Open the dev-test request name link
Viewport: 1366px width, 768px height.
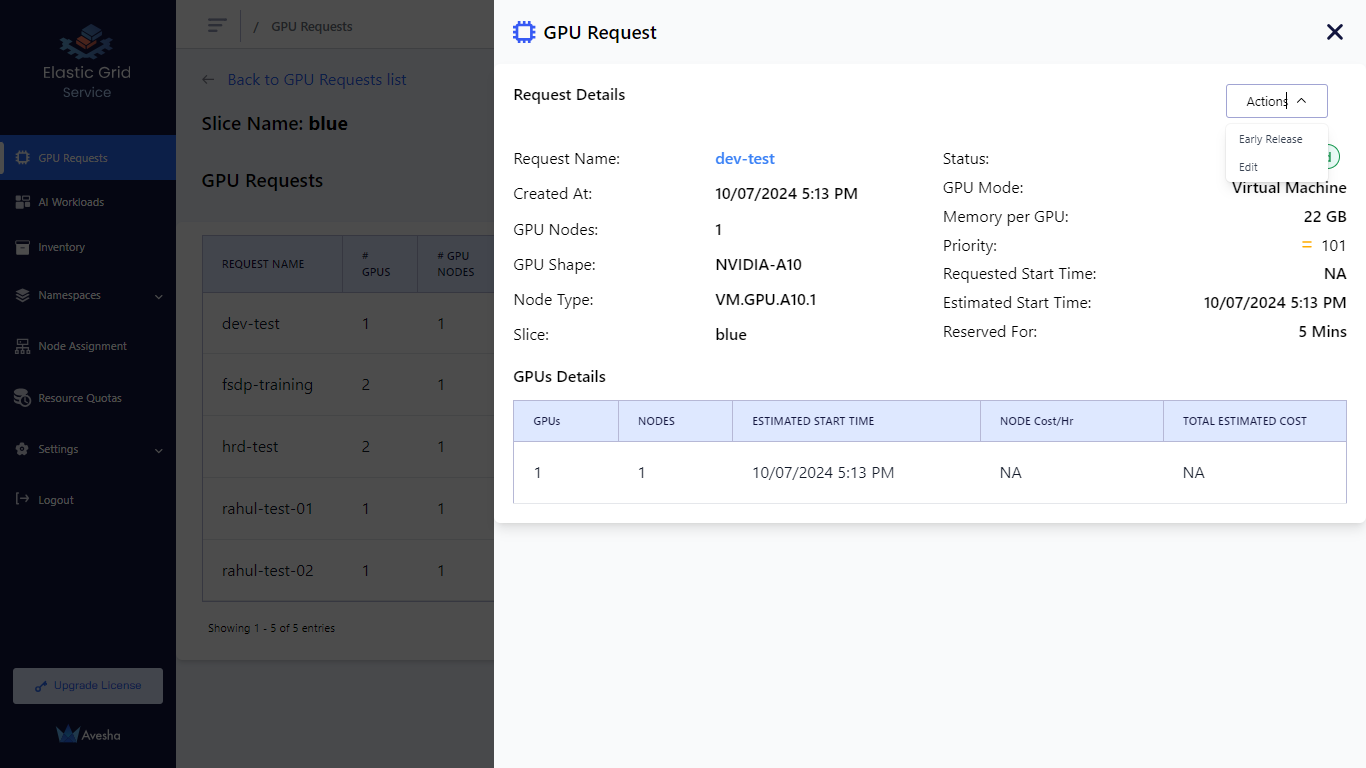tap(745, 159)
